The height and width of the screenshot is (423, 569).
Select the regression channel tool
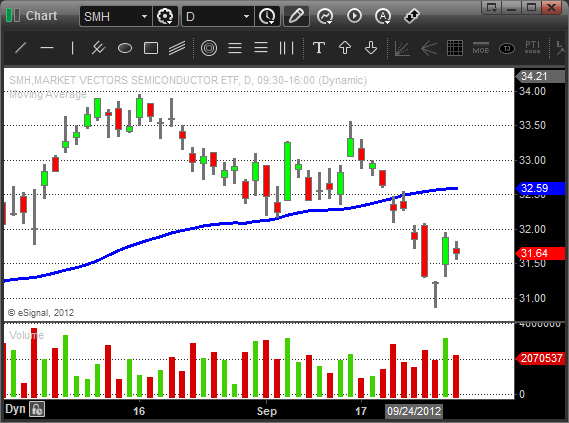coord(177,48)
